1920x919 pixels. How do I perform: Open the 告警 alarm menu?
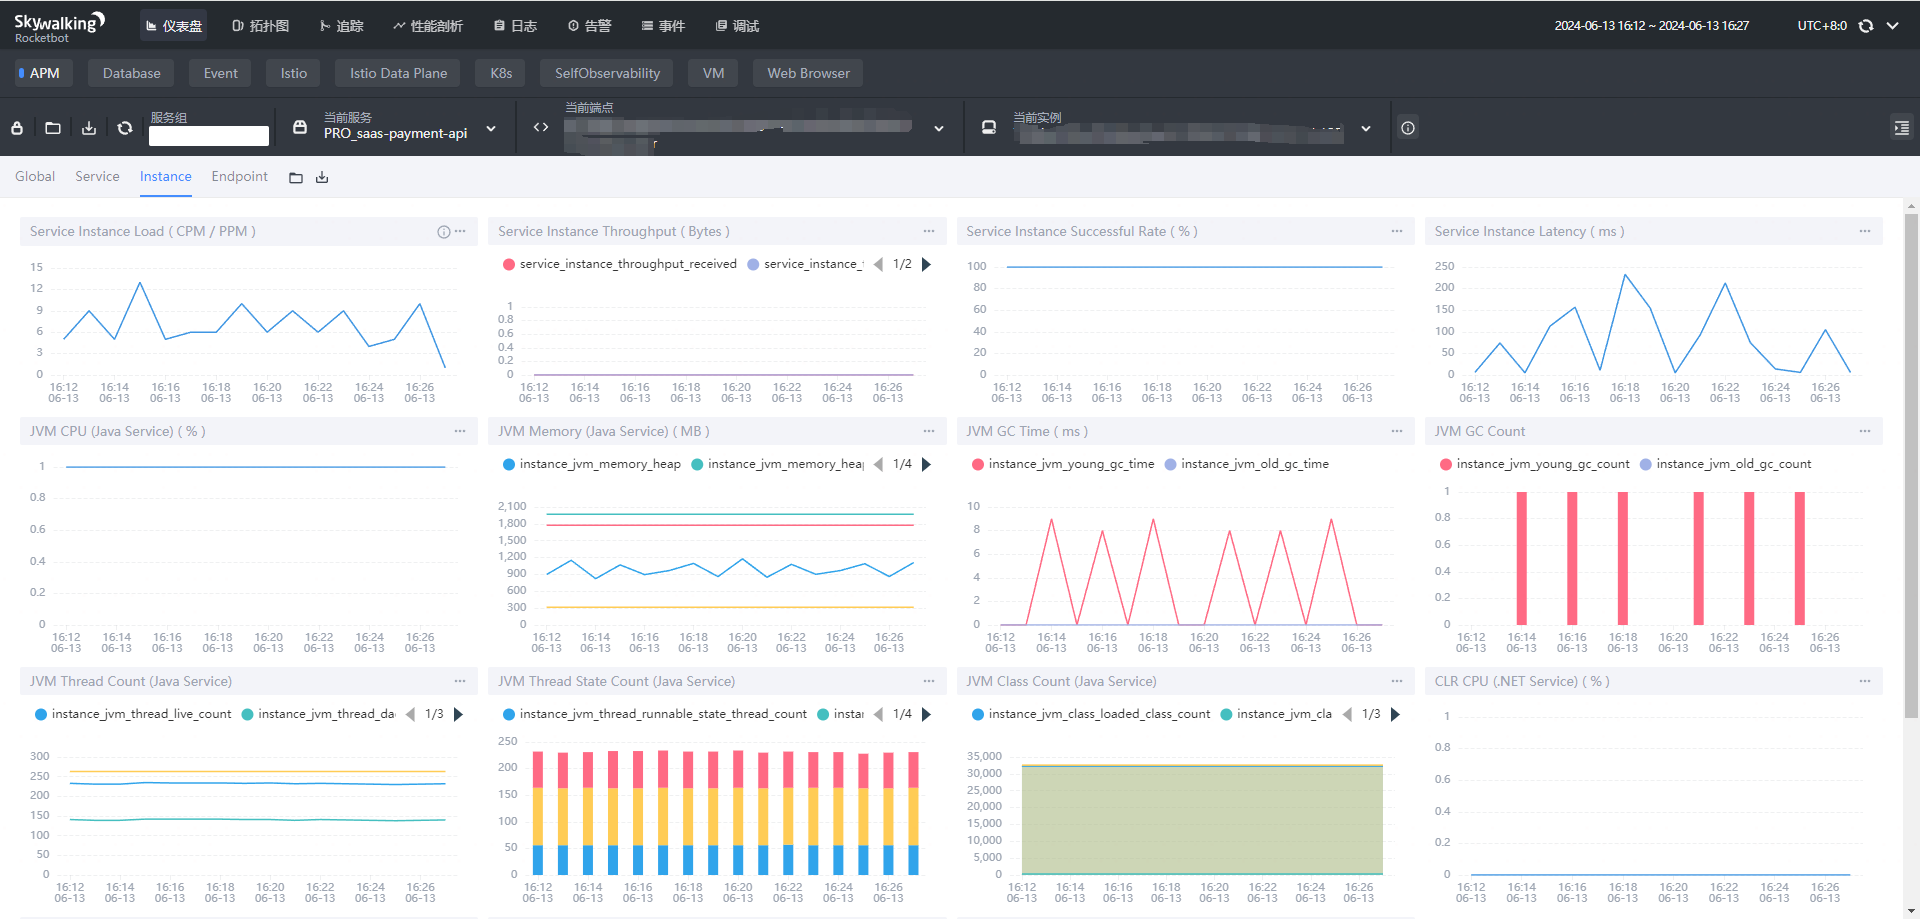tap(589, 26)
